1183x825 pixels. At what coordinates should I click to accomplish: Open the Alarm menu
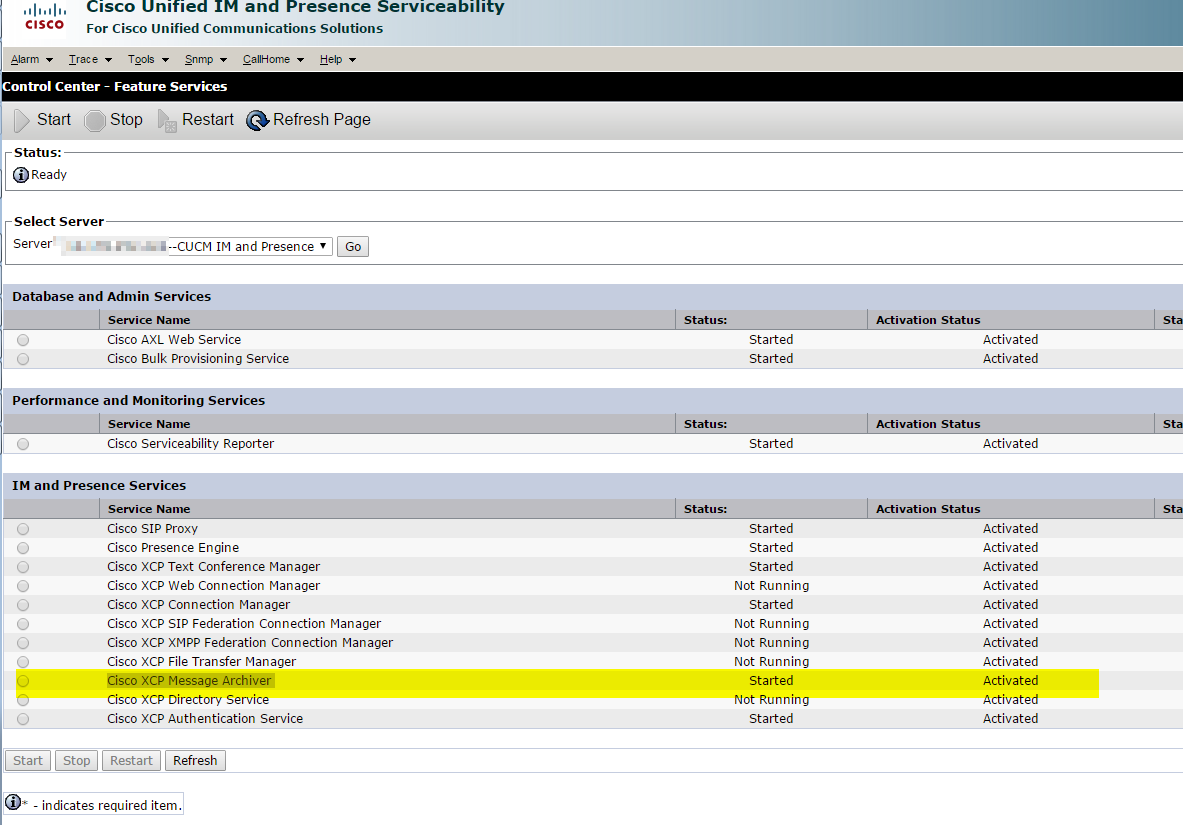coord(32,60)
